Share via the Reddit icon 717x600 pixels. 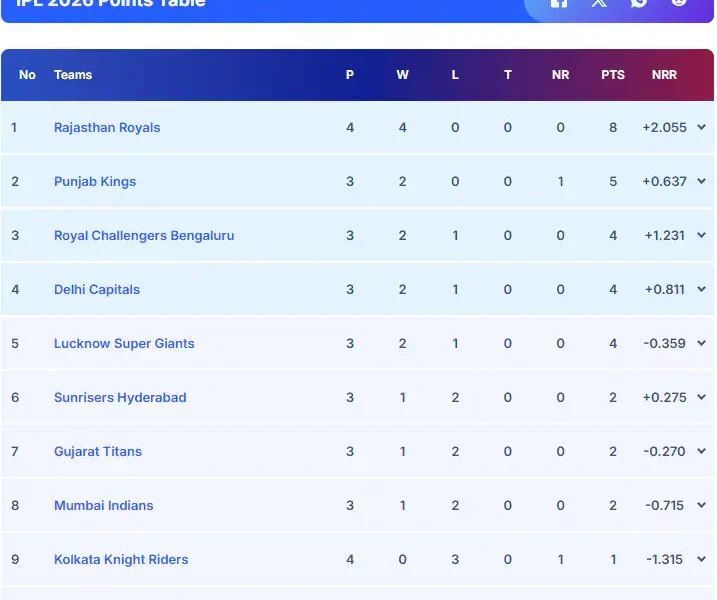click(679, 3)
